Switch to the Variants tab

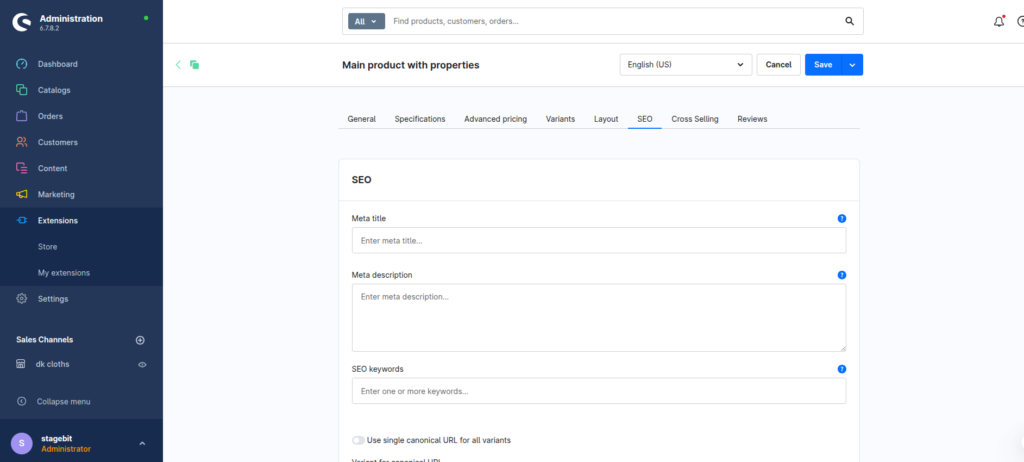coord(560,119)
